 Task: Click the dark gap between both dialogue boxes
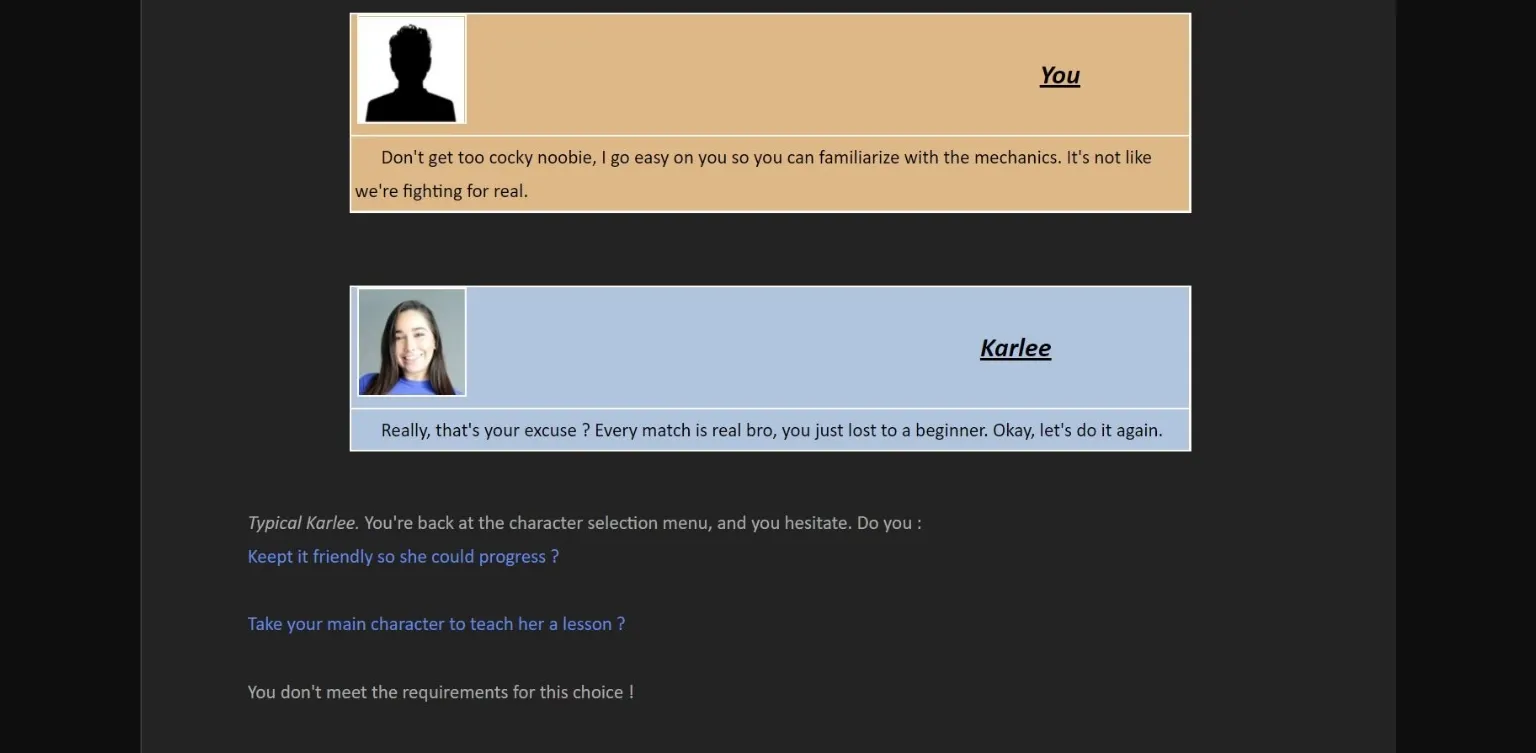tap(770, 249)
